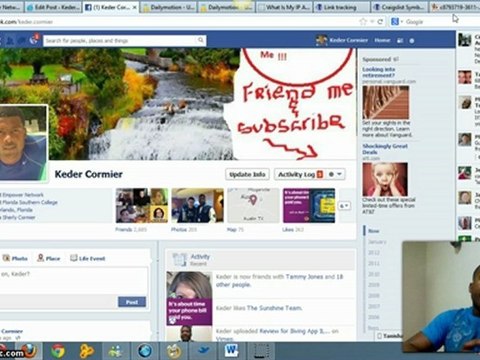Screen dimensions: 480x360
Task: Click Facebook privacy shortcuts icon beside Home
Action: tap(400, 40)
